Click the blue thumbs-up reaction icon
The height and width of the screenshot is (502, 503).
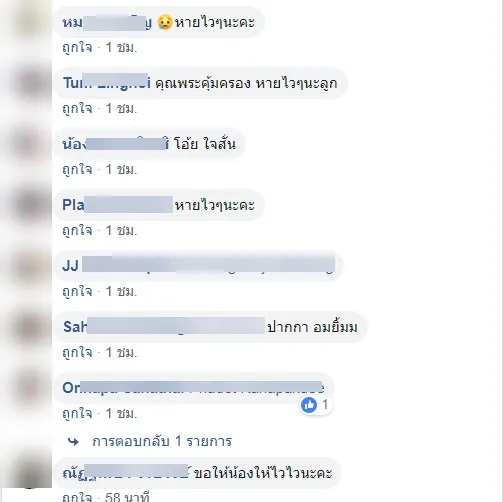pos(309,405)
